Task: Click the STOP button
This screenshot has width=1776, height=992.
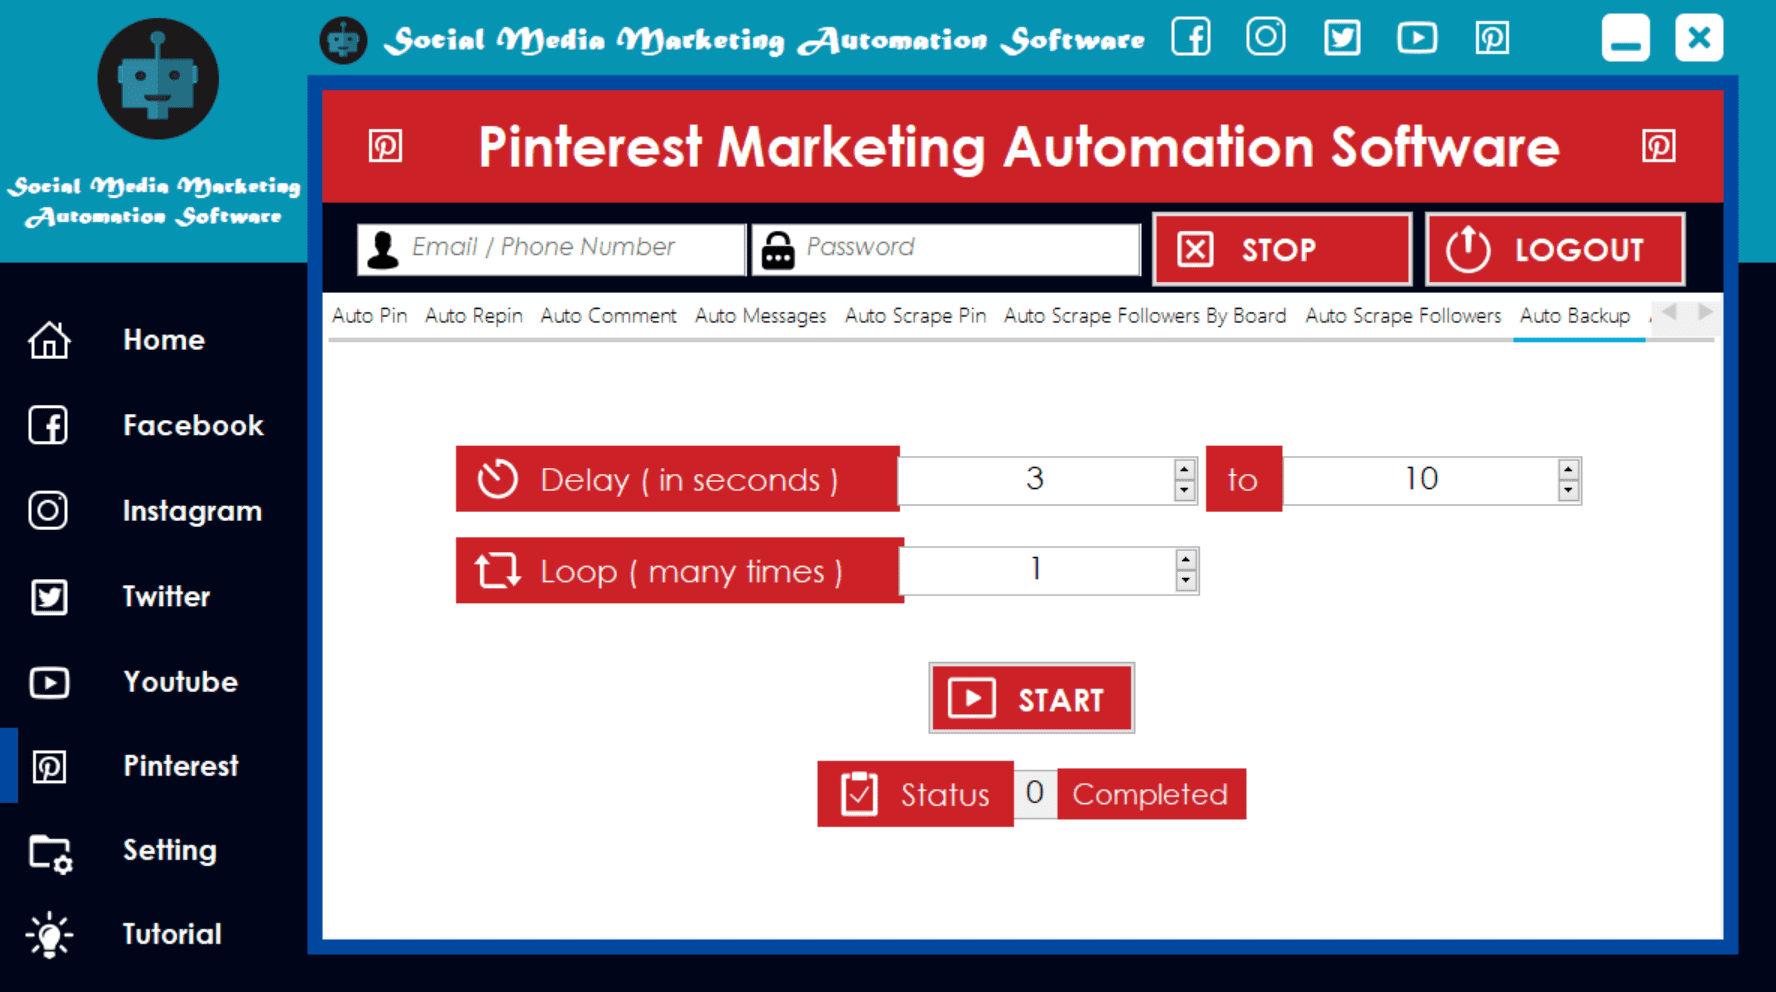Action: click(x=1282, y=249)
